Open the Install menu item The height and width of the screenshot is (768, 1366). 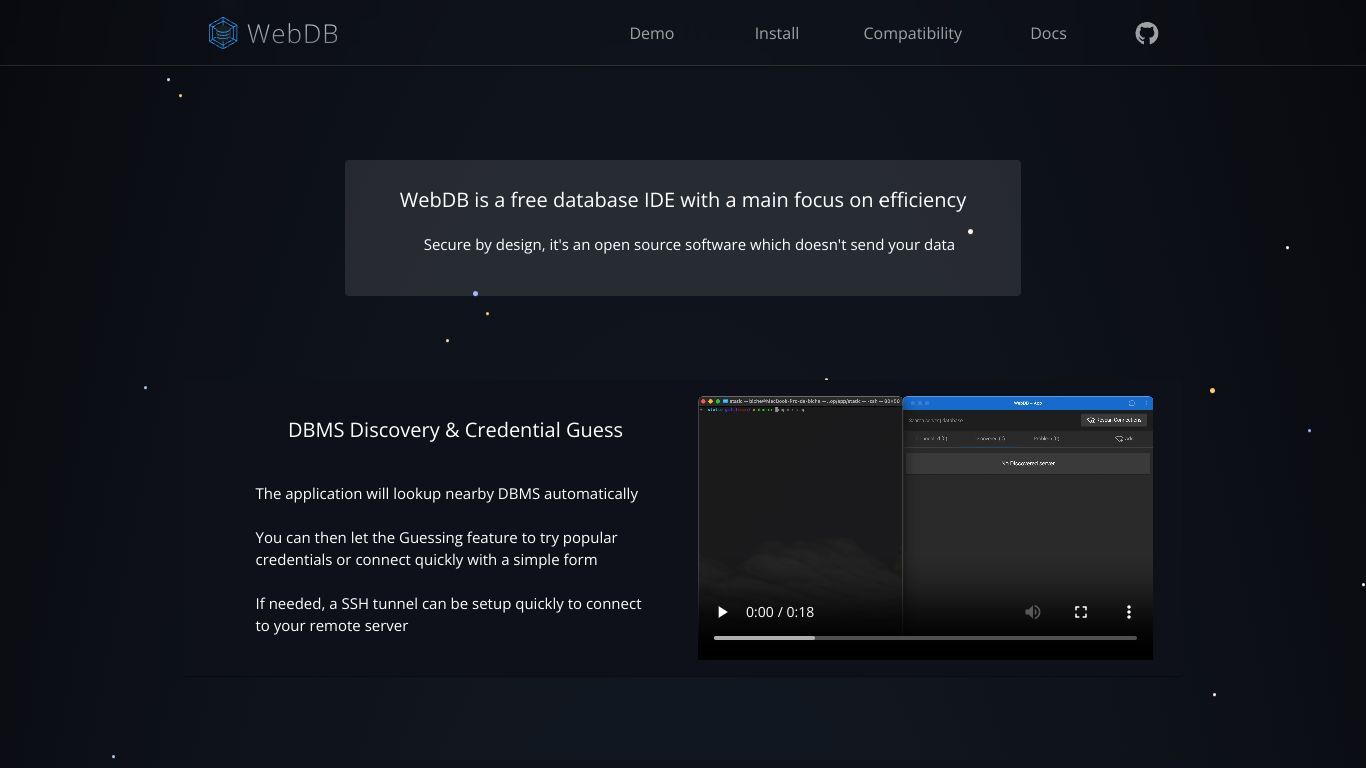pos(777,33)
